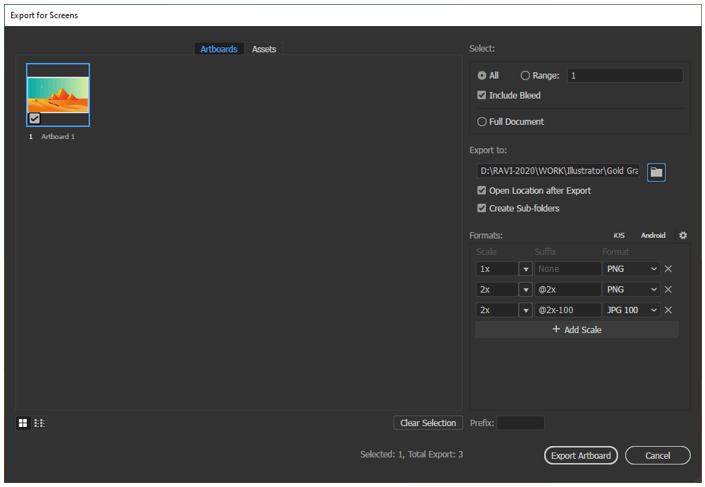
Task: Click the Artboard 1 name label
Action: coord(58,137)
